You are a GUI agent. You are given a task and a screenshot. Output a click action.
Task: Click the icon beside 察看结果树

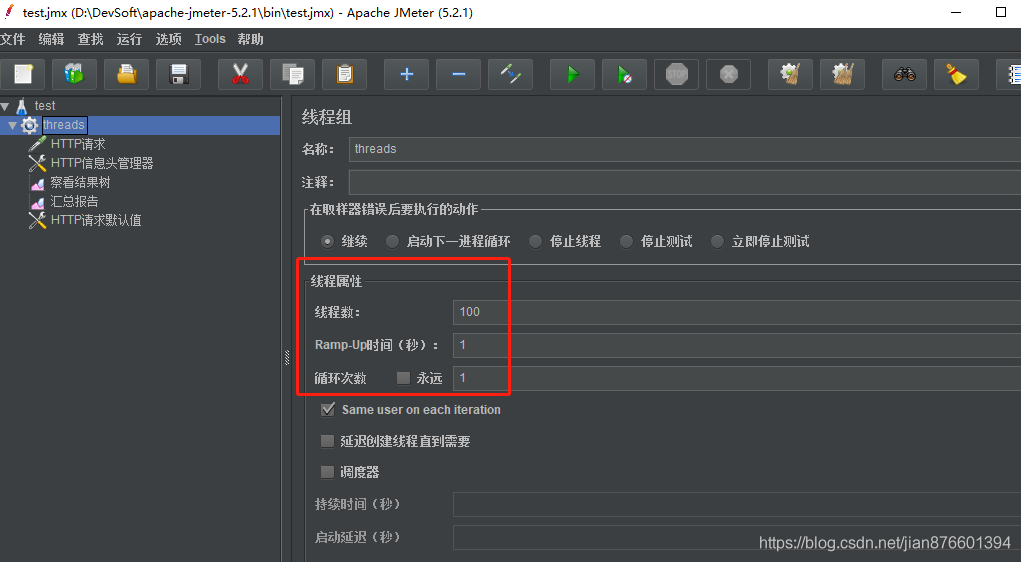pos(37,182)
